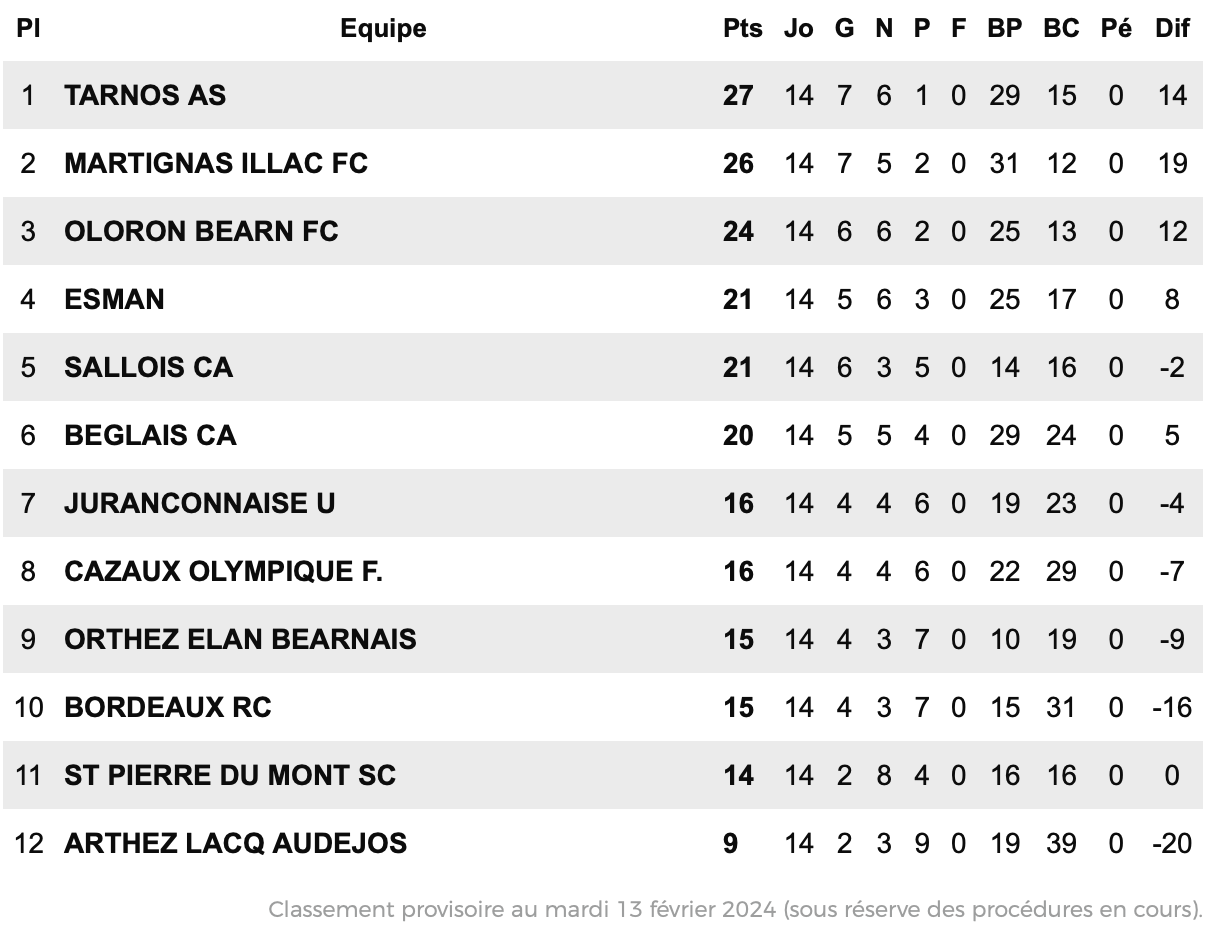This screenshot has height=948, width=1206.
Task: Click the BC column header
Action: [x=1061, y=29]
